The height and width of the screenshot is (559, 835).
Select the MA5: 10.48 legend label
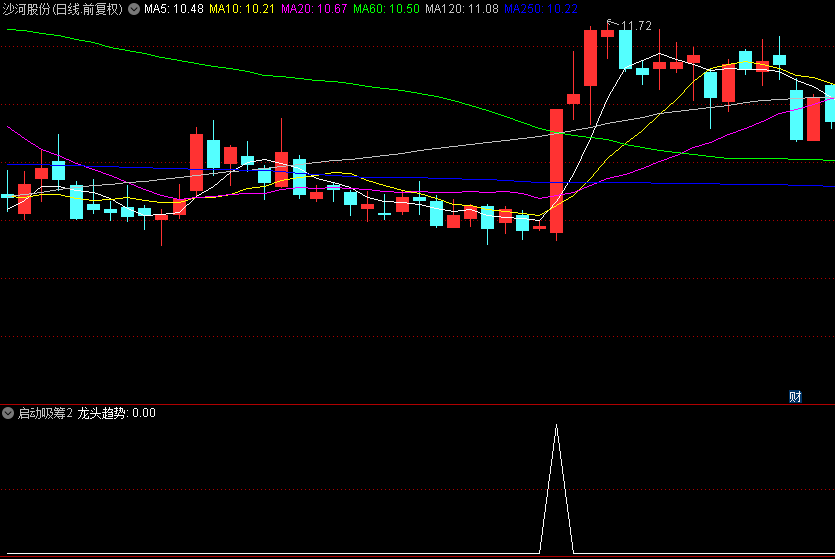pyautogui.click(x=174, y=9)
